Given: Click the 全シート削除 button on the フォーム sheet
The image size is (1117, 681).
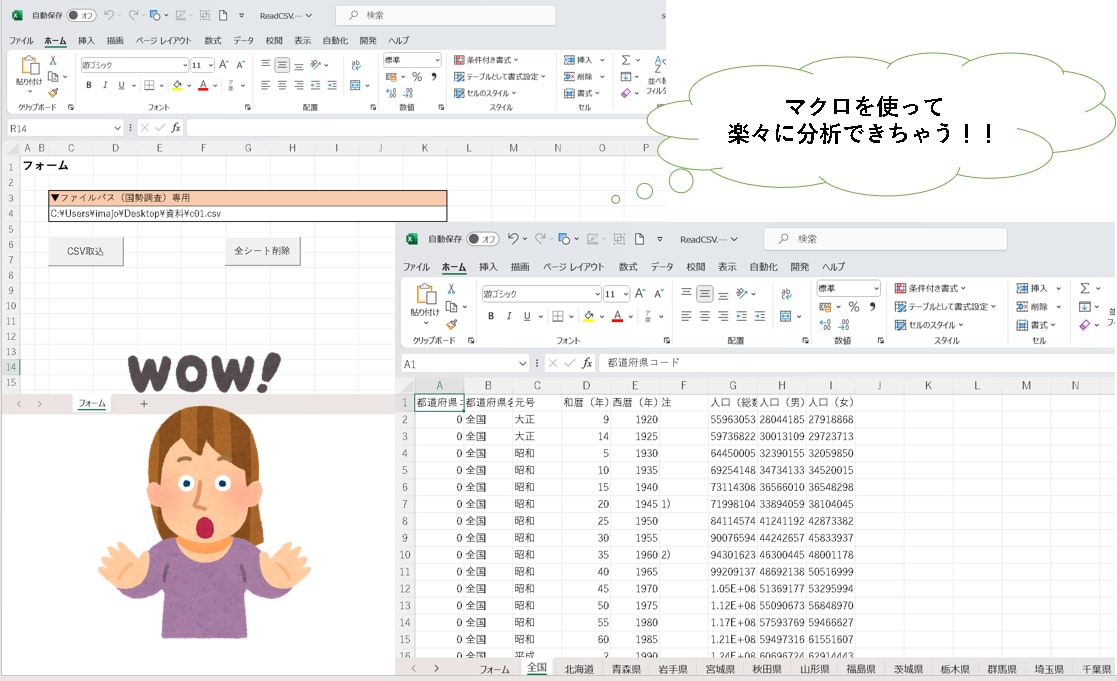Looking at the screenshot, I should point(262,251).
